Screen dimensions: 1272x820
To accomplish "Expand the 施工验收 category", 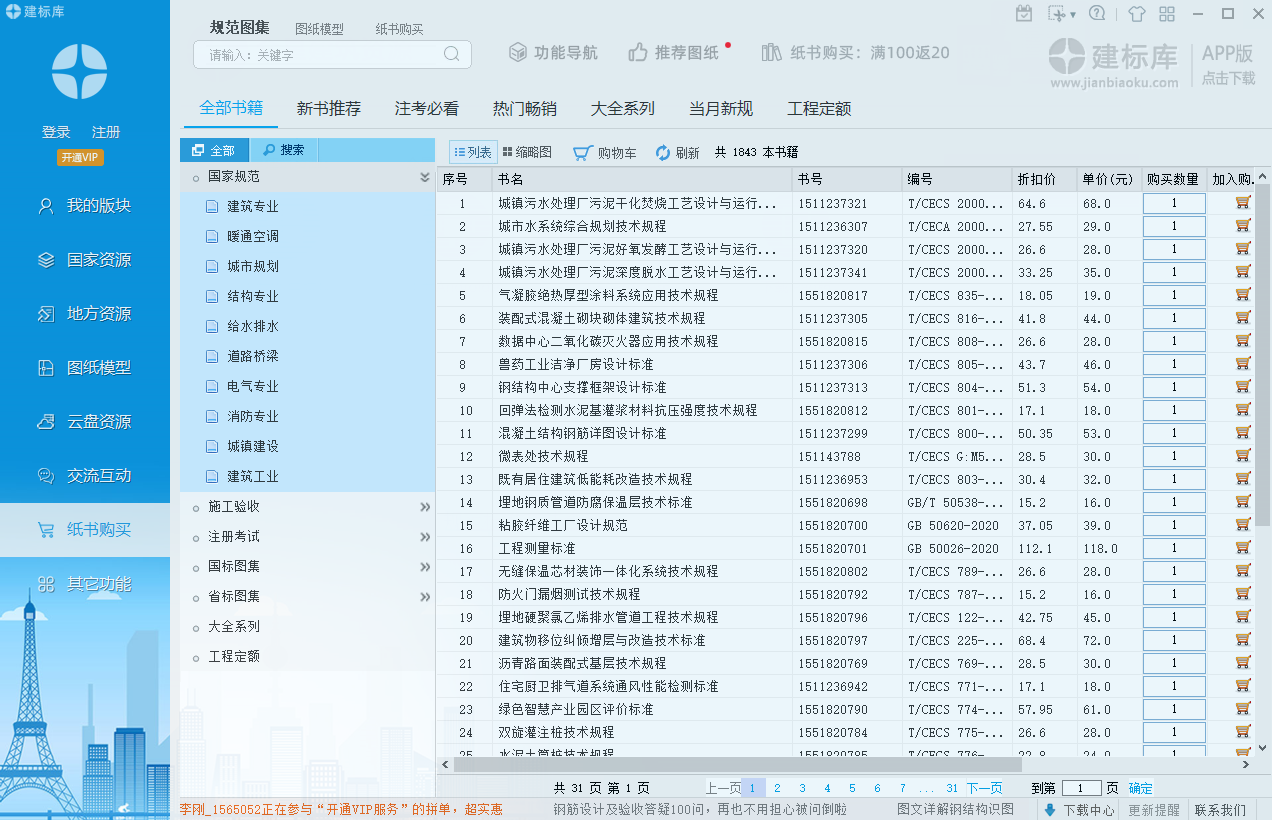I will [x=424, y=507].
